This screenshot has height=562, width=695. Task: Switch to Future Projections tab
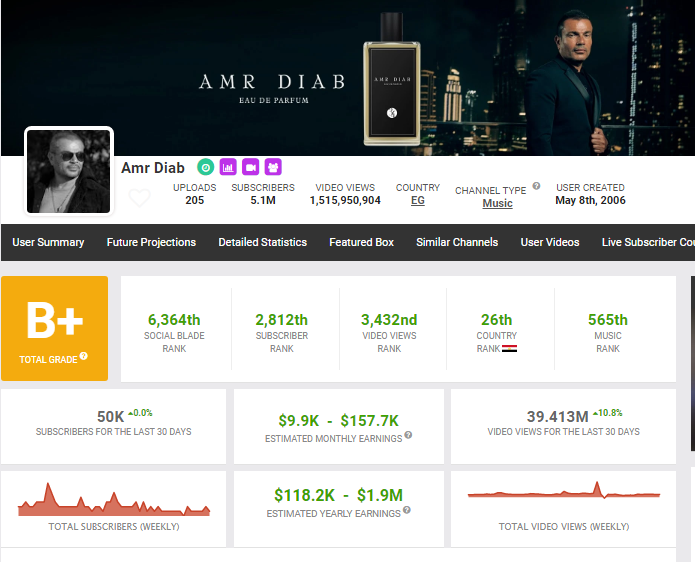click(x=151, y=242)
